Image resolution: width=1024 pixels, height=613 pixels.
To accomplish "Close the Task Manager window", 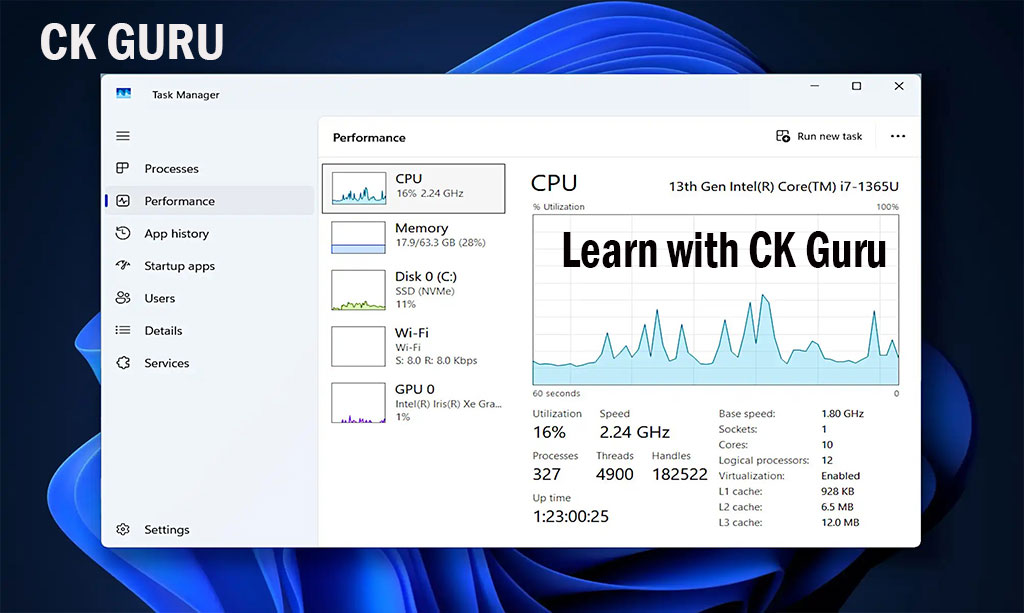I will (x=899, y=86).
